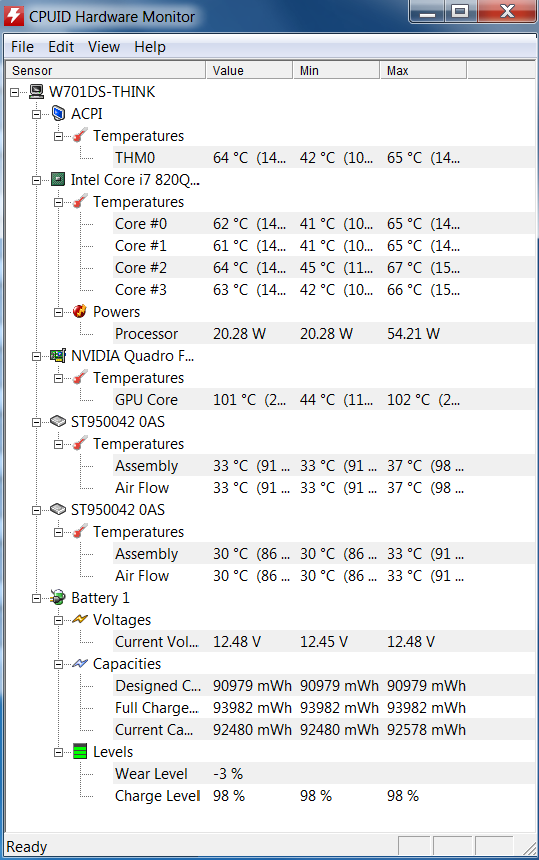Screen dimensions: 539x860
Task: Collapse the W701DS-THINK root node
Action: (14, 92)
